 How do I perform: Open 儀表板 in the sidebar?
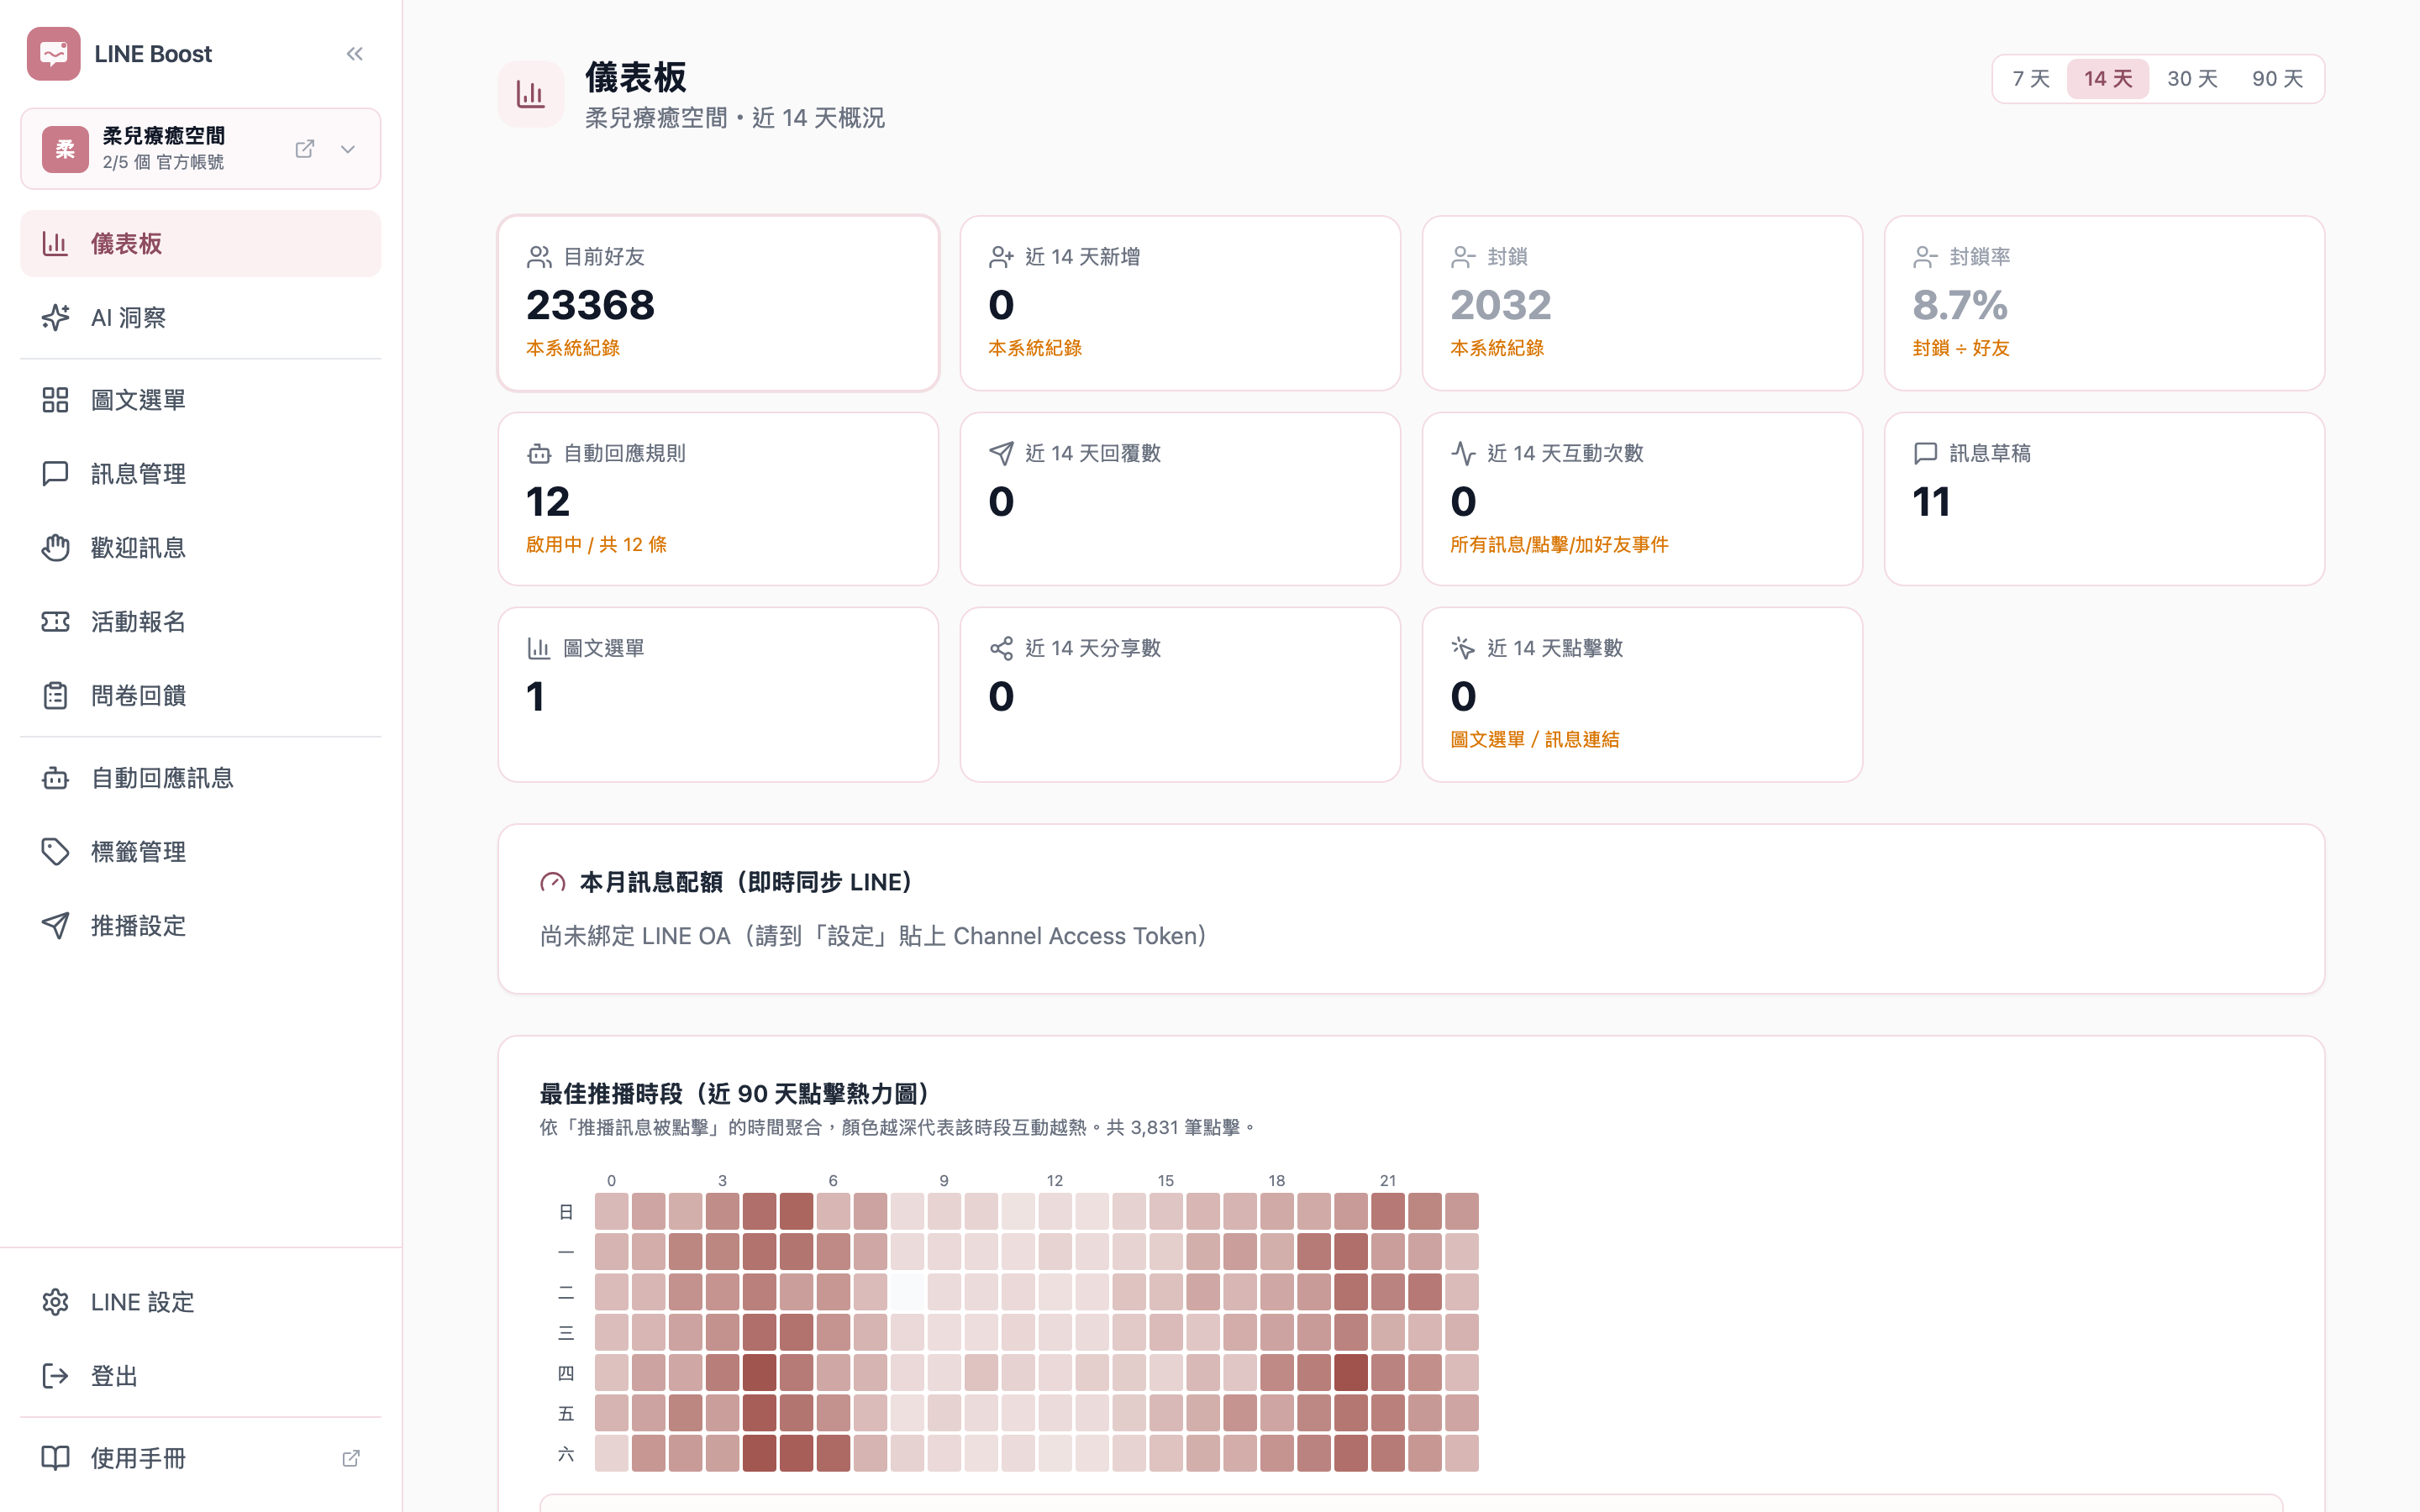pos(200,244)
